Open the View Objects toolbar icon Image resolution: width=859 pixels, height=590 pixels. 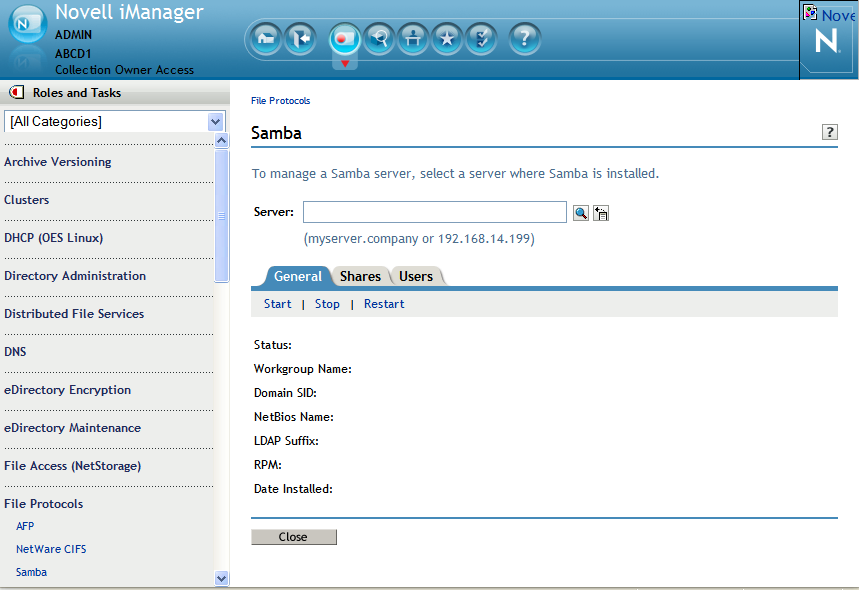379,39
